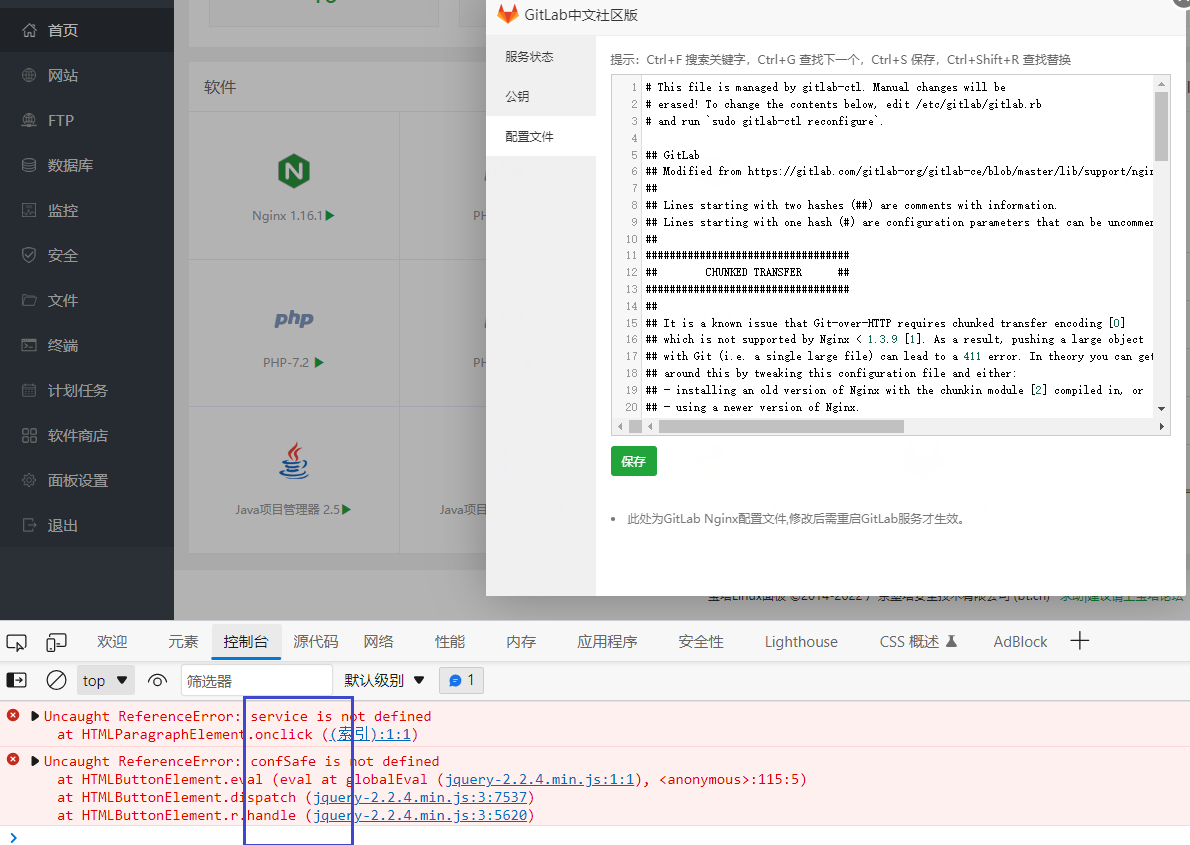Viewport: 1190px width, 845px height.
Task: Click the 文件 folder icon in sidebar
Action: [29, 301]
